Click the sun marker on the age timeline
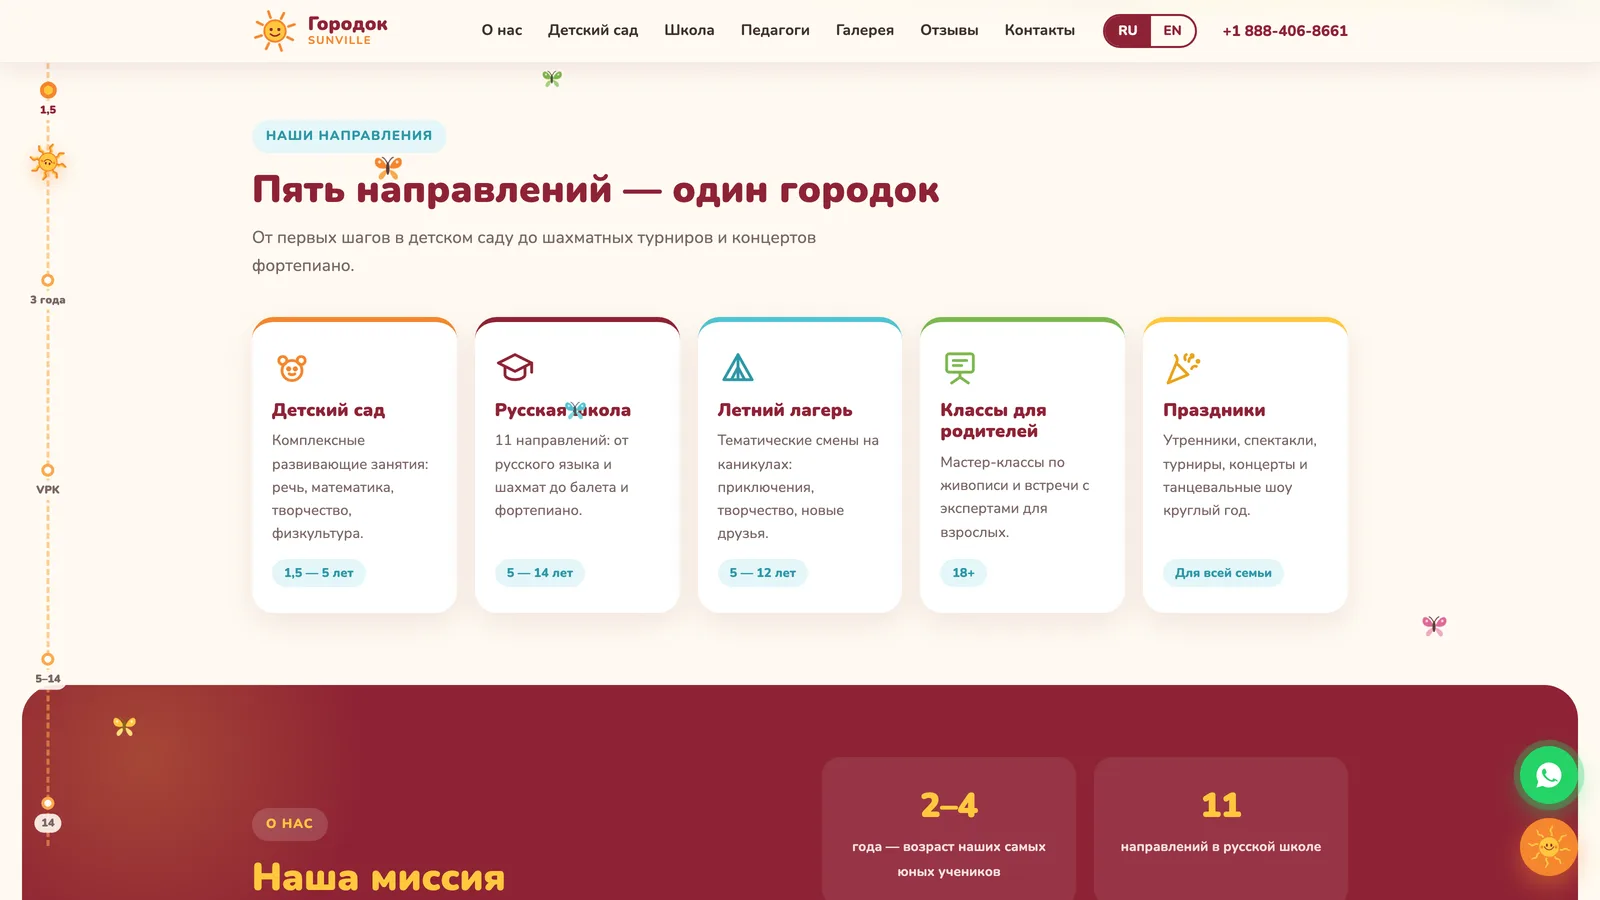1600x900 pixels. [x=48, y=162]
